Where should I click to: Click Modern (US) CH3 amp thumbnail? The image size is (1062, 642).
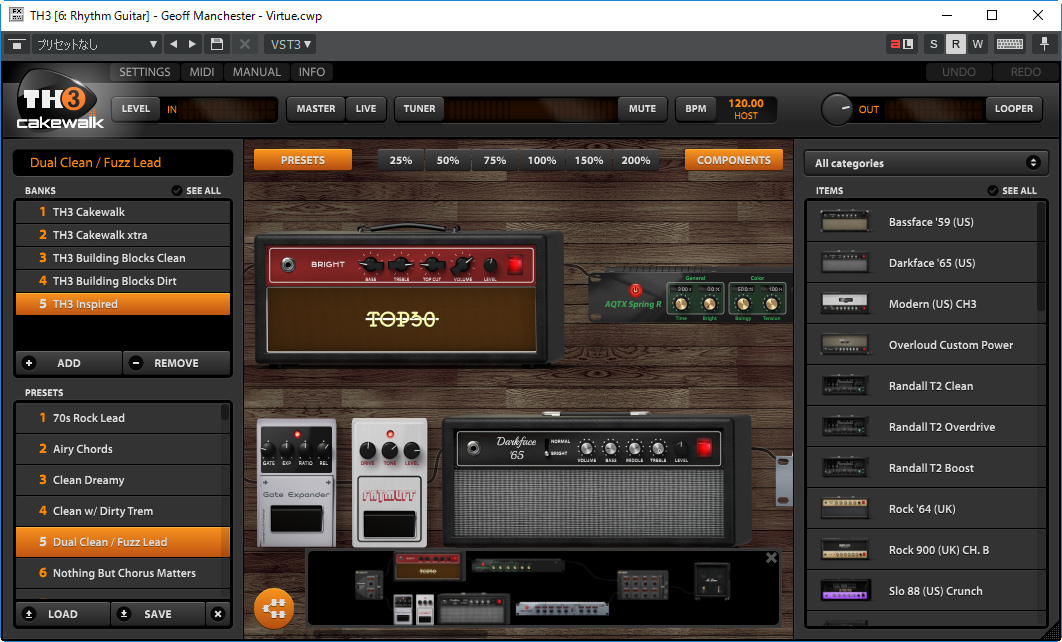pyautogui.click(x=844, y=303)
